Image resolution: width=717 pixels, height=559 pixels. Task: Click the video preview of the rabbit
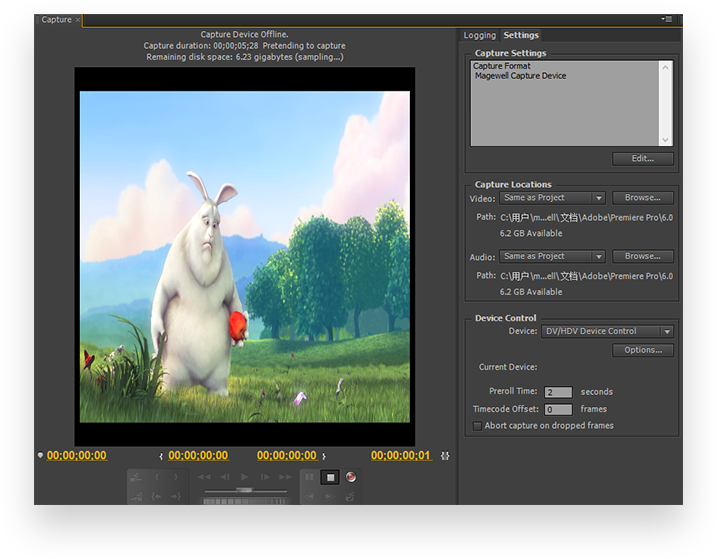(245, 257)
